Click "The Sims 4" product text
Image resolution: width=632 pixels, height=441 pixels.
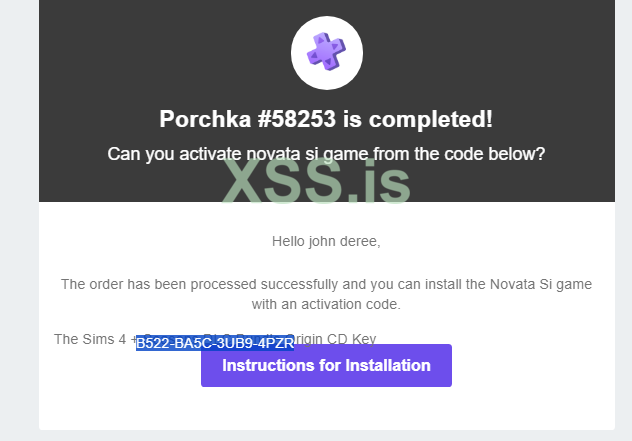tap(91, 339)
